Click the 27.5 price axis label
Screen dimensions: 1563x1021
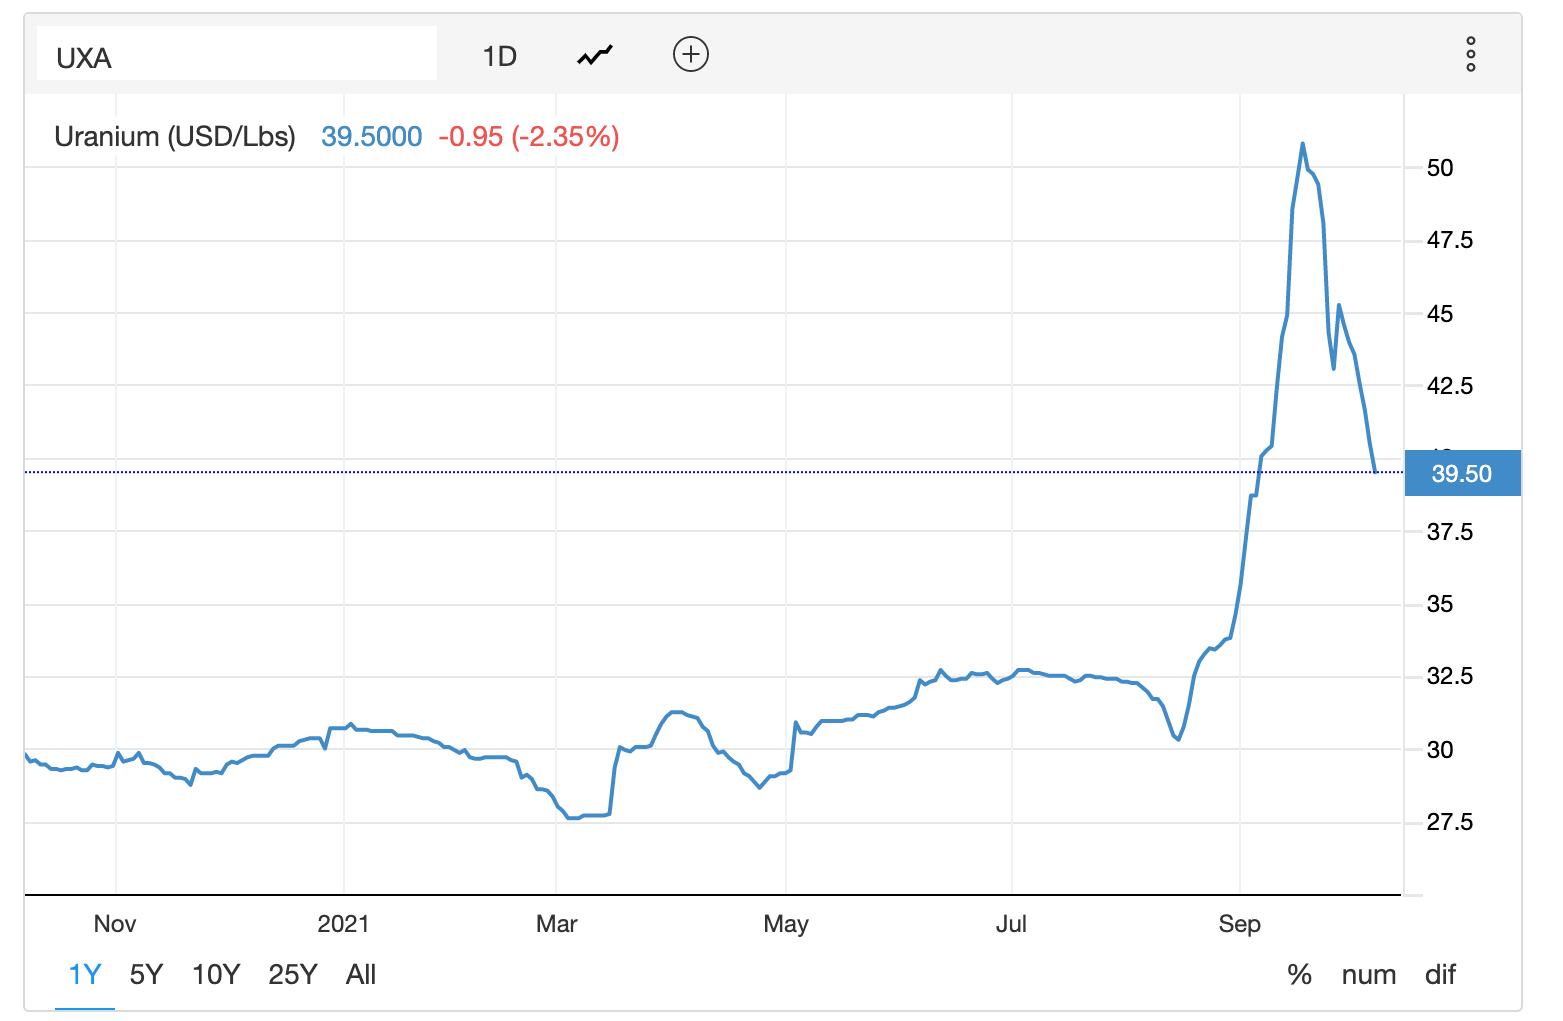coord(1450,821)
